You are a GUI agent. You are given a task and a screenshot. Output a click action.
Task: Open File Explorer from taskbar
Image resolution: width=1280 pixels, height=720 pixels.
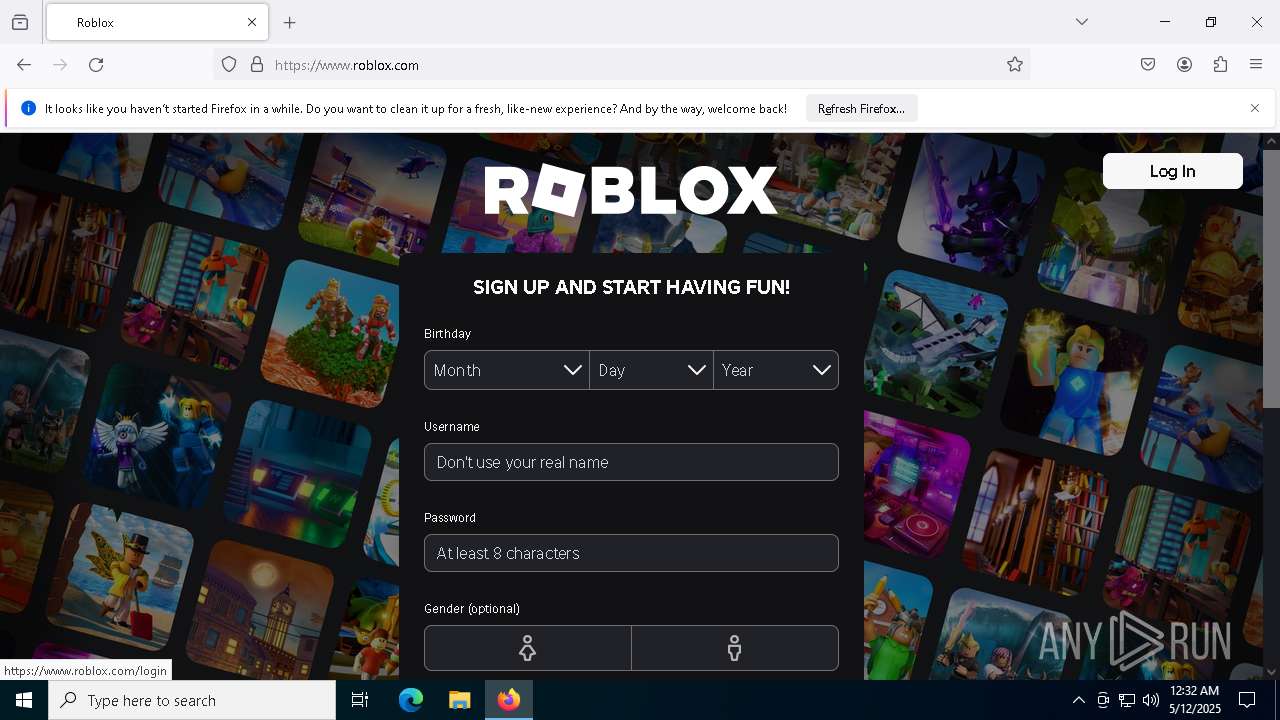coord(459,700)
